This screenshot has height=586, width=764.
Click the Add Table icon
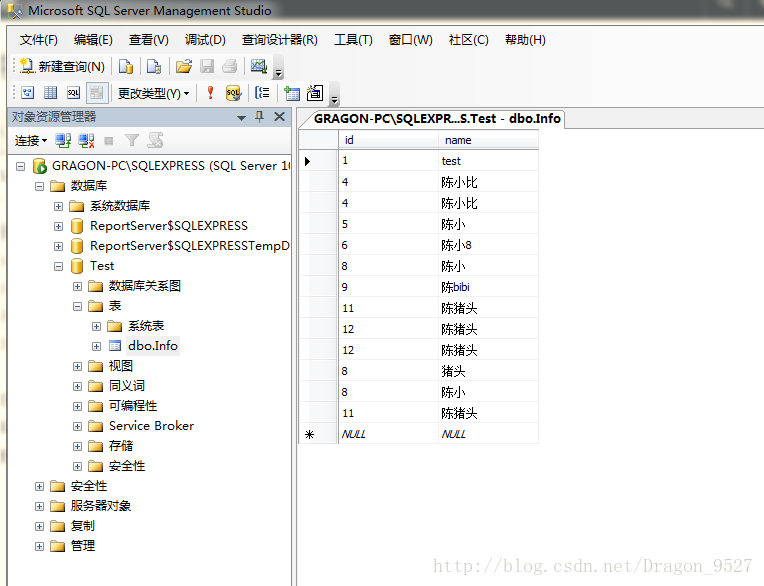292,93
